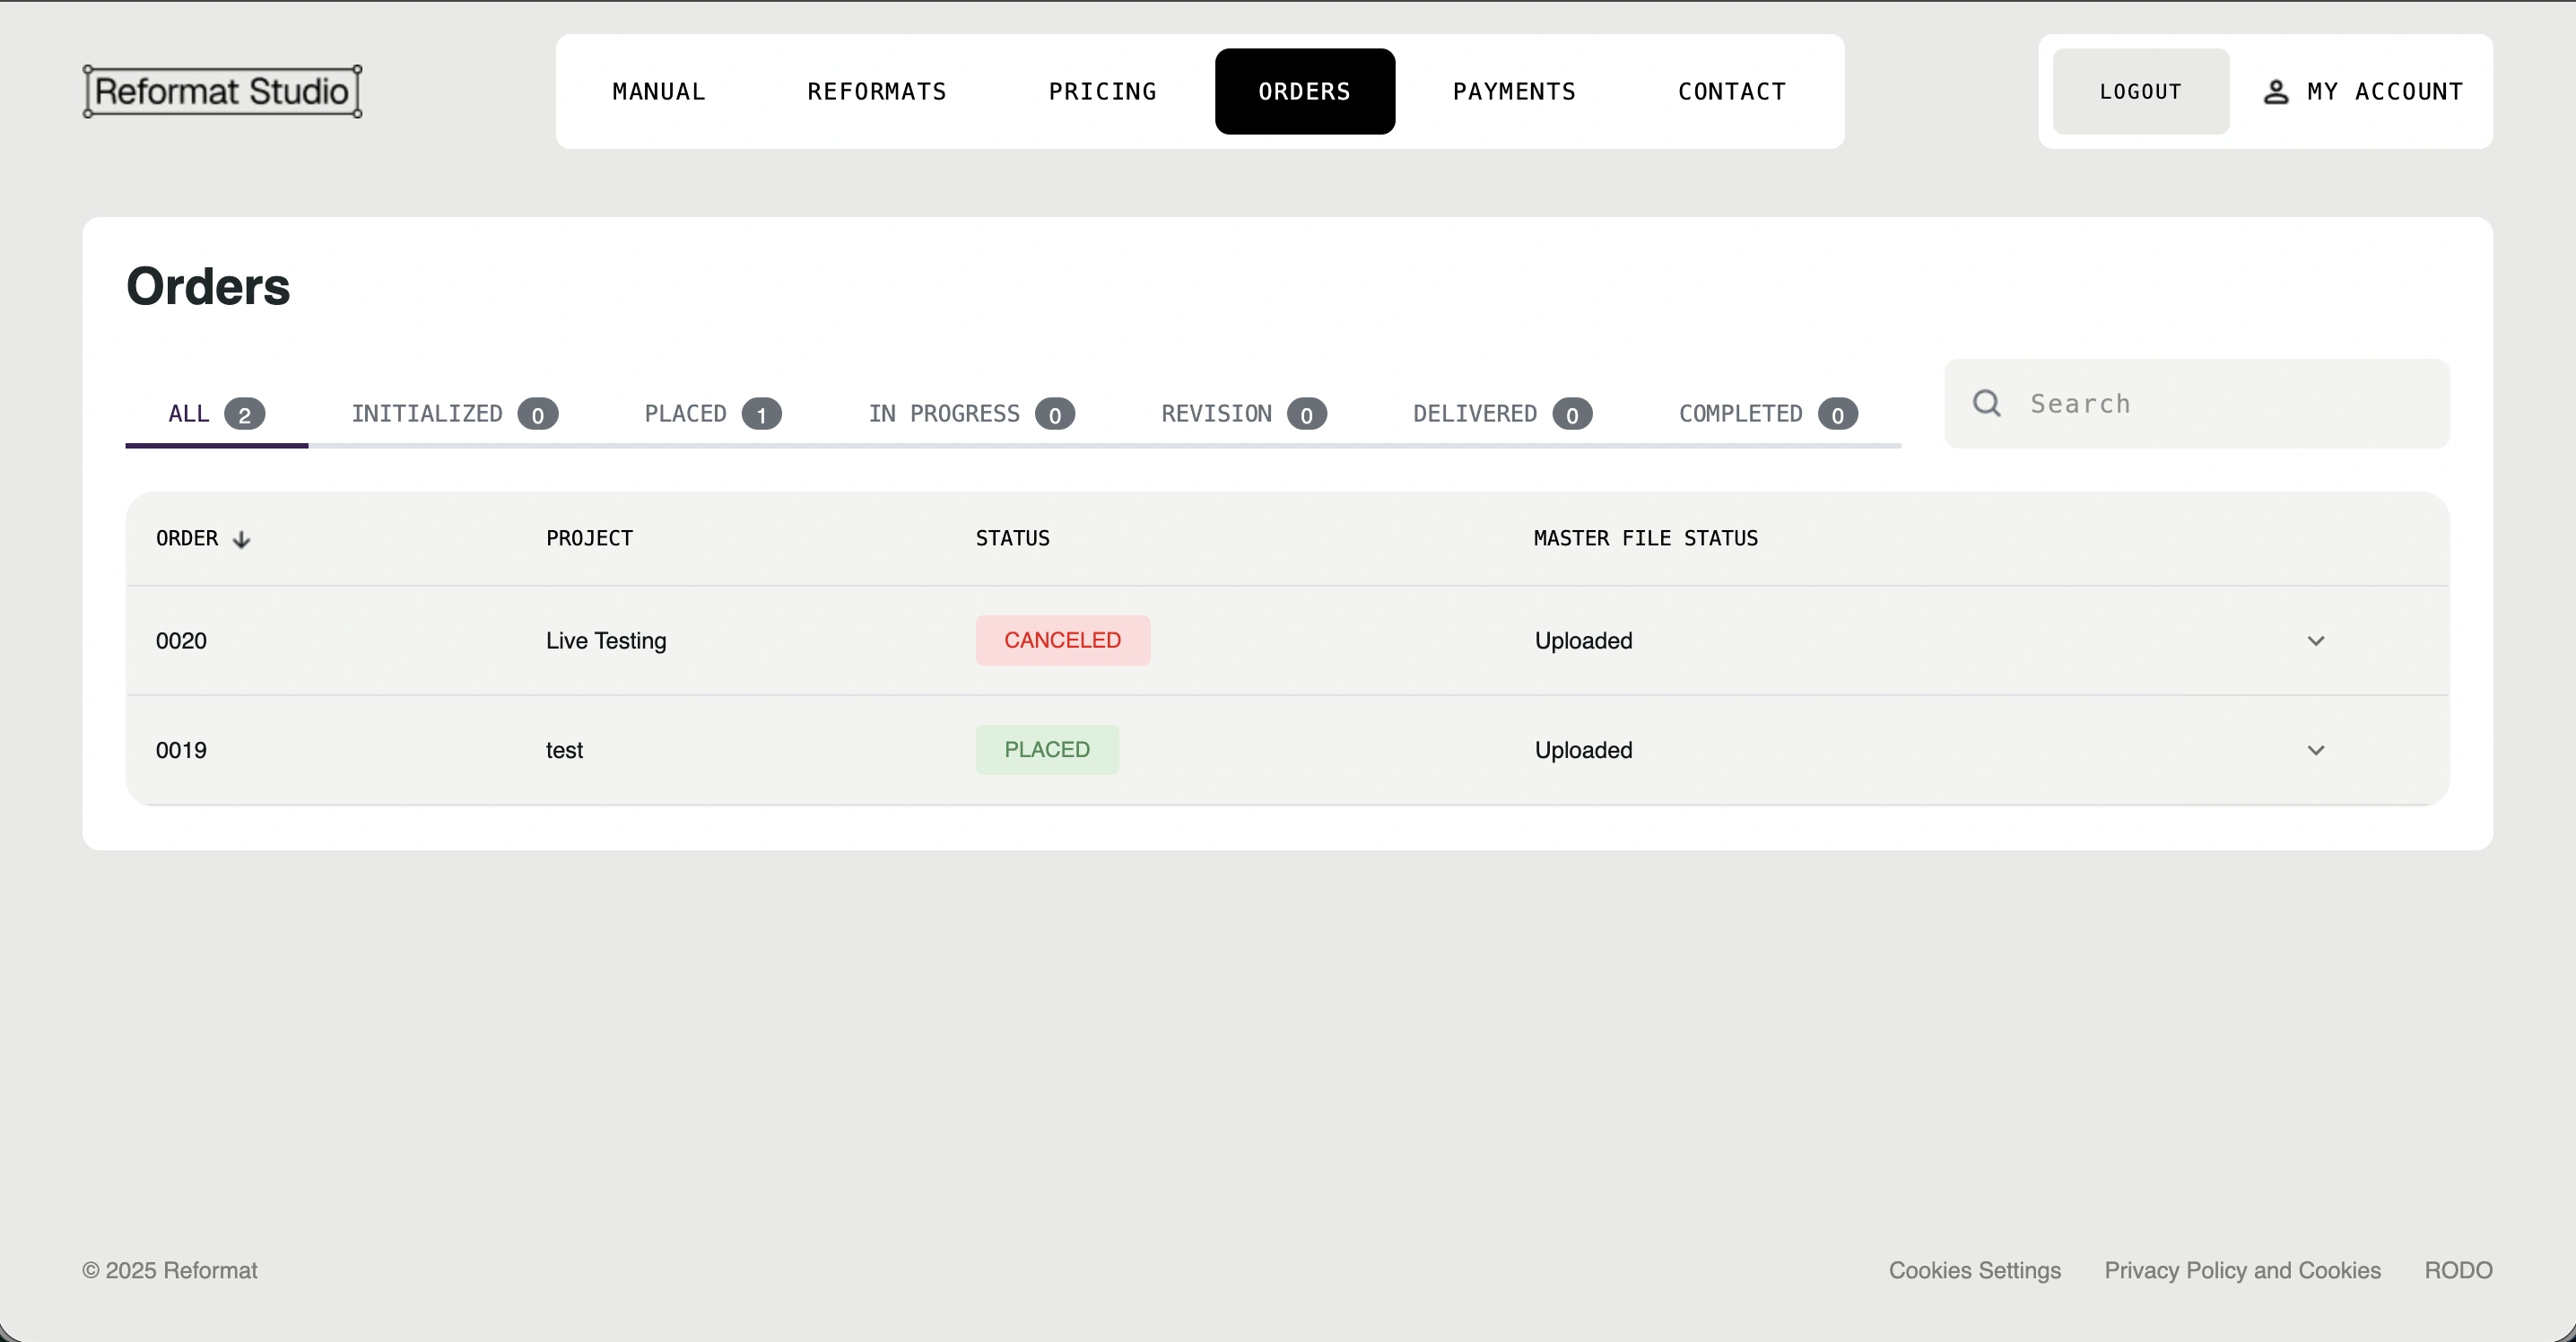2576x1342 pixels.
Task: Open the Manual nav item
Action: pos(659,92)
